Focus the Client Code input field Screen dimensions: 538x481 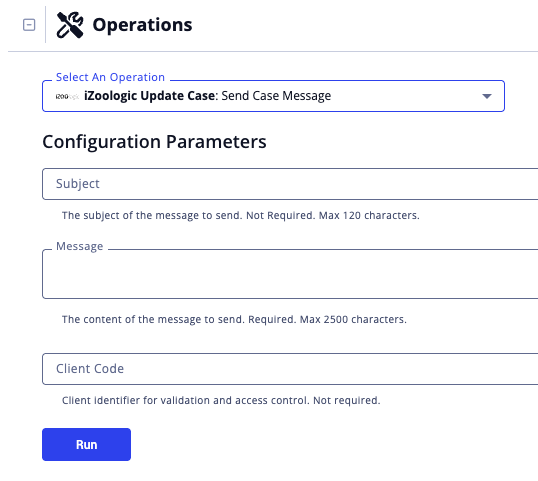[x=290, y=369]
